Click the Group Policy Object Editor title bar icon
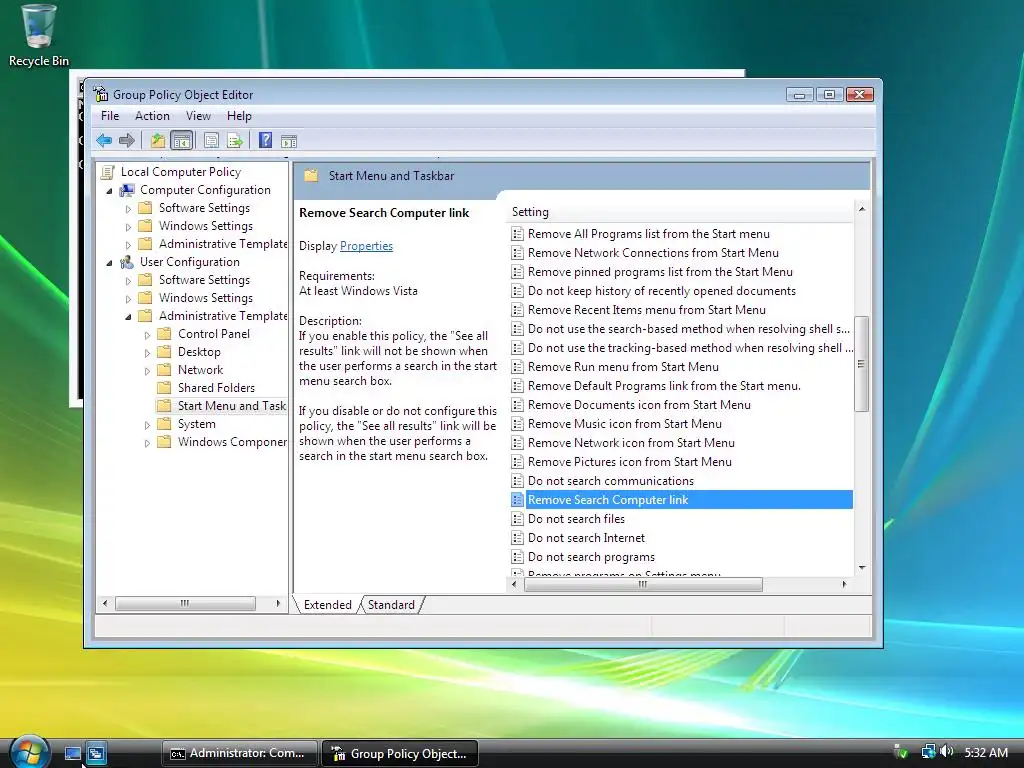 point(101,94)
